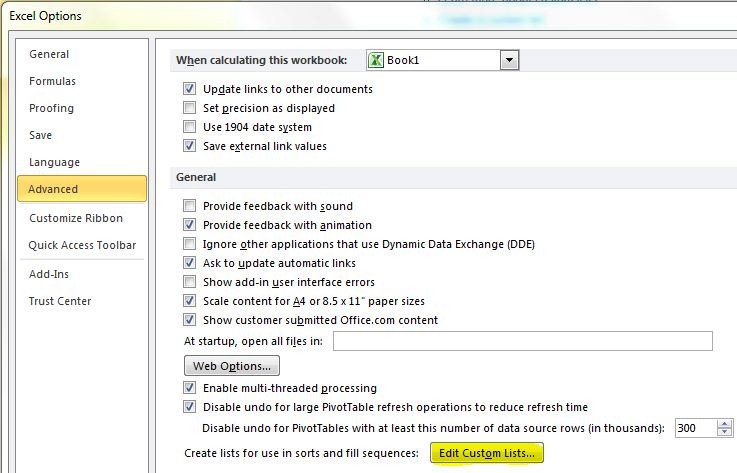Click the Excel workbook icon beside Book1
The image size is (737, 473).
tap(376, 60)
